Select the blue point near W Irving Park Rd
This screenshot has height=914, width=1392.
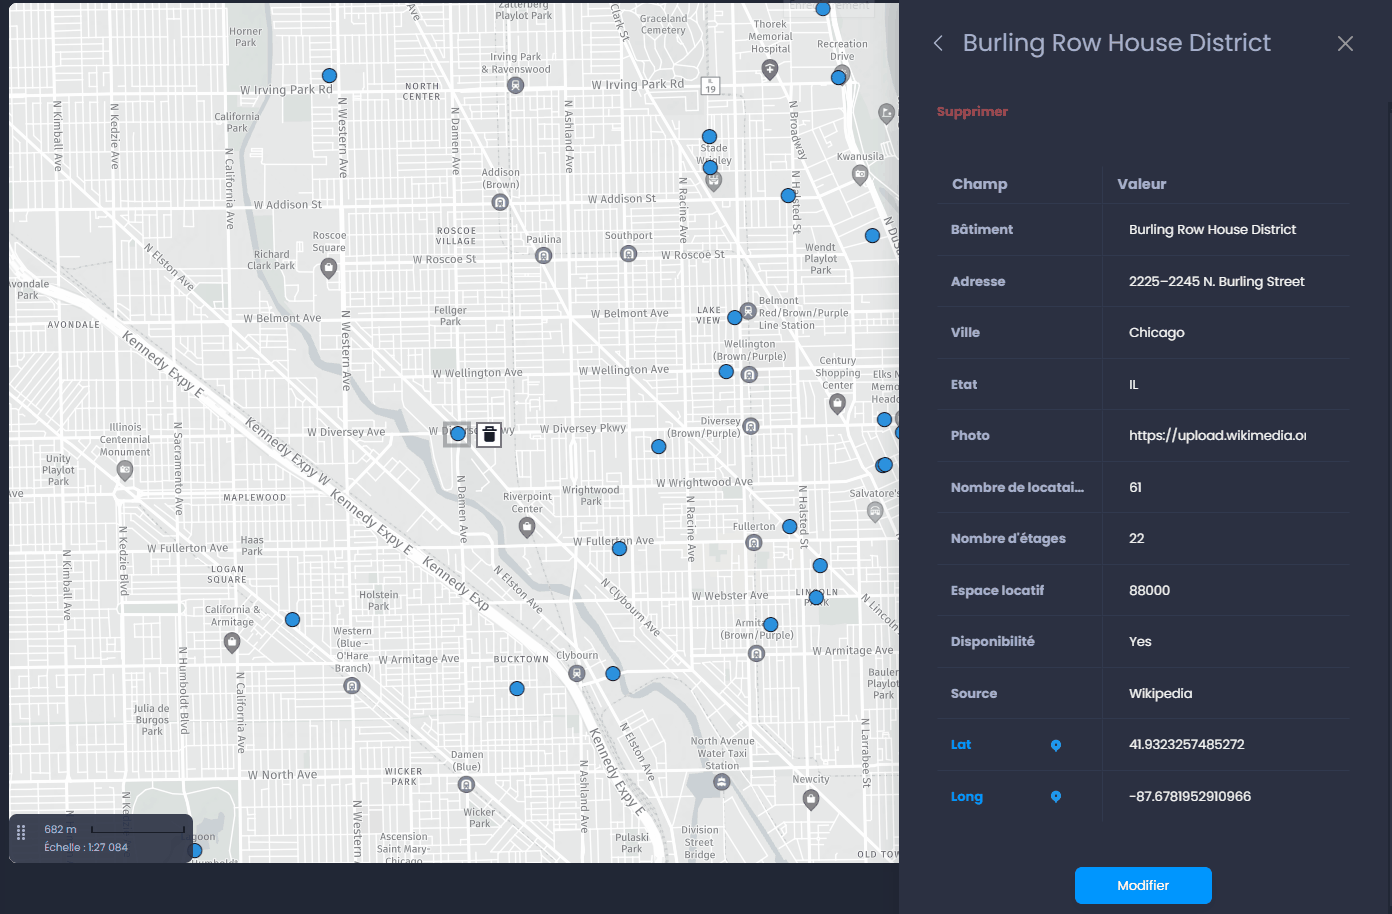coord(329,75)
